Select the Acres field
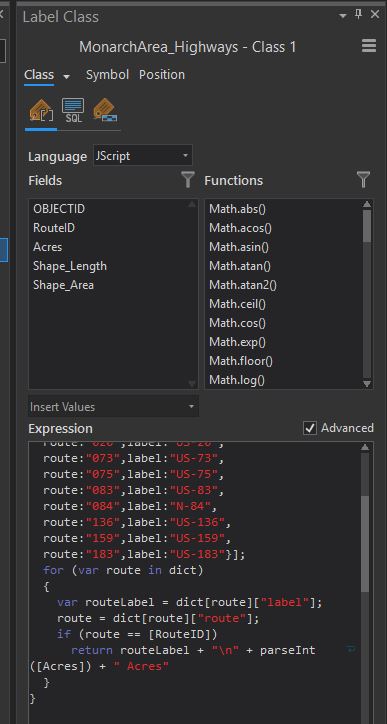 pyautogui.click(x=48, y=247)
